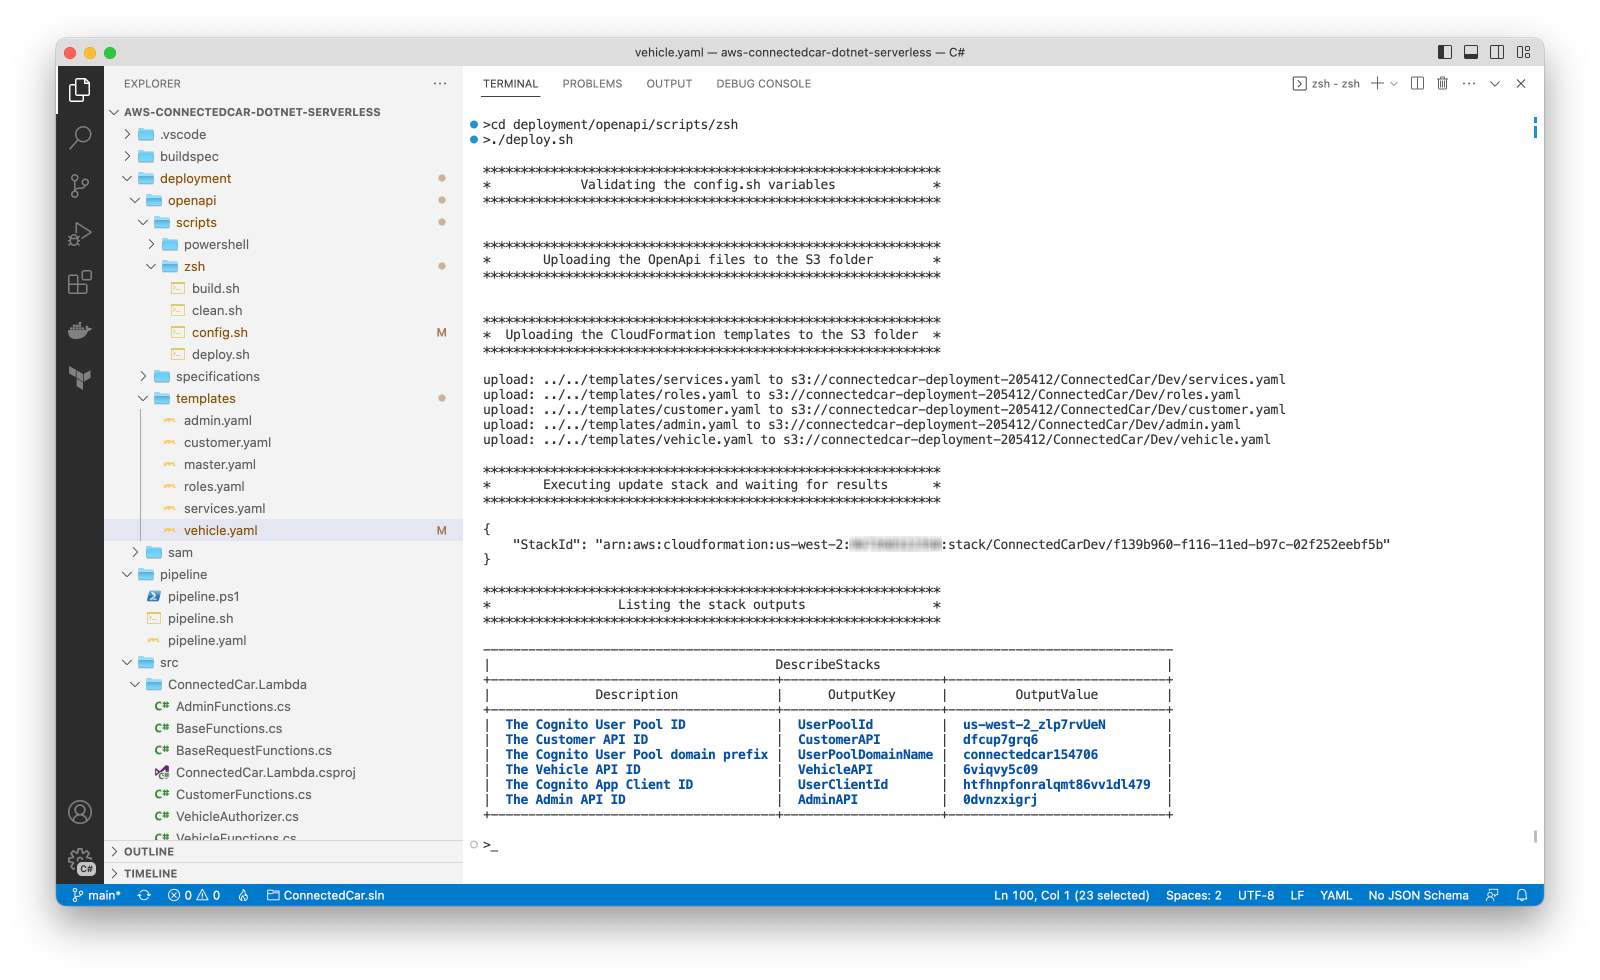The height and width of the screenshot is (980, 1600).
Task: Open Customize Layout icon
Action: (x=1523, y=52)
